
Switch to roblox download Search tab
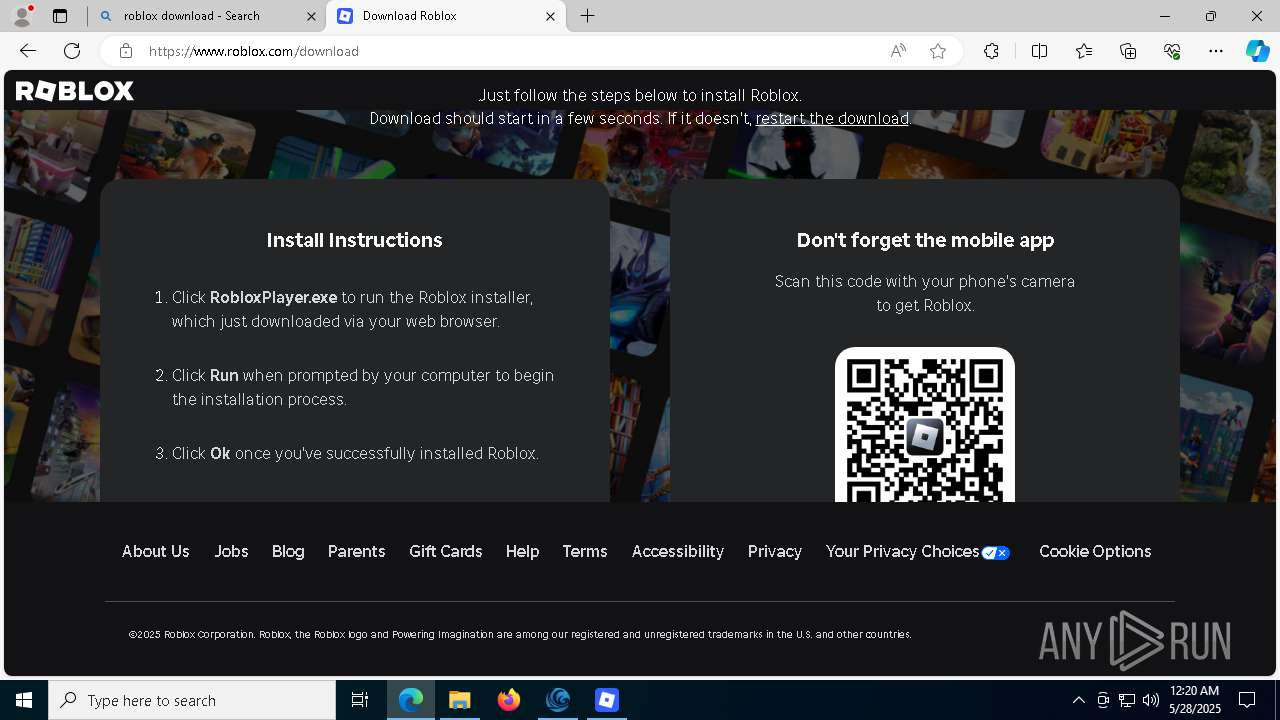(x=207, y=16)
